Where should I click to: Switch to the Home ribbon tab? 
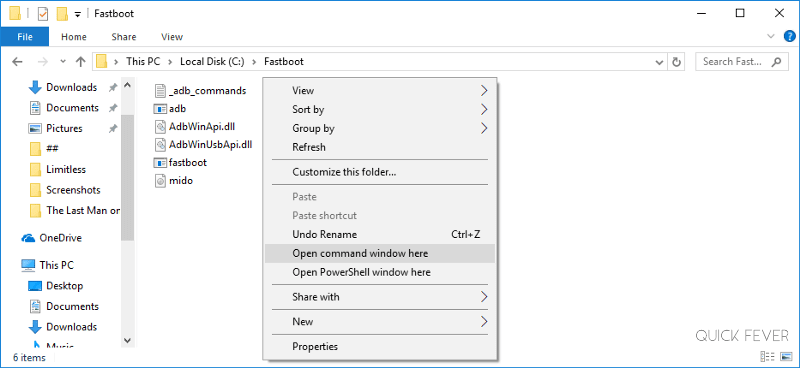tap(73, 37)
